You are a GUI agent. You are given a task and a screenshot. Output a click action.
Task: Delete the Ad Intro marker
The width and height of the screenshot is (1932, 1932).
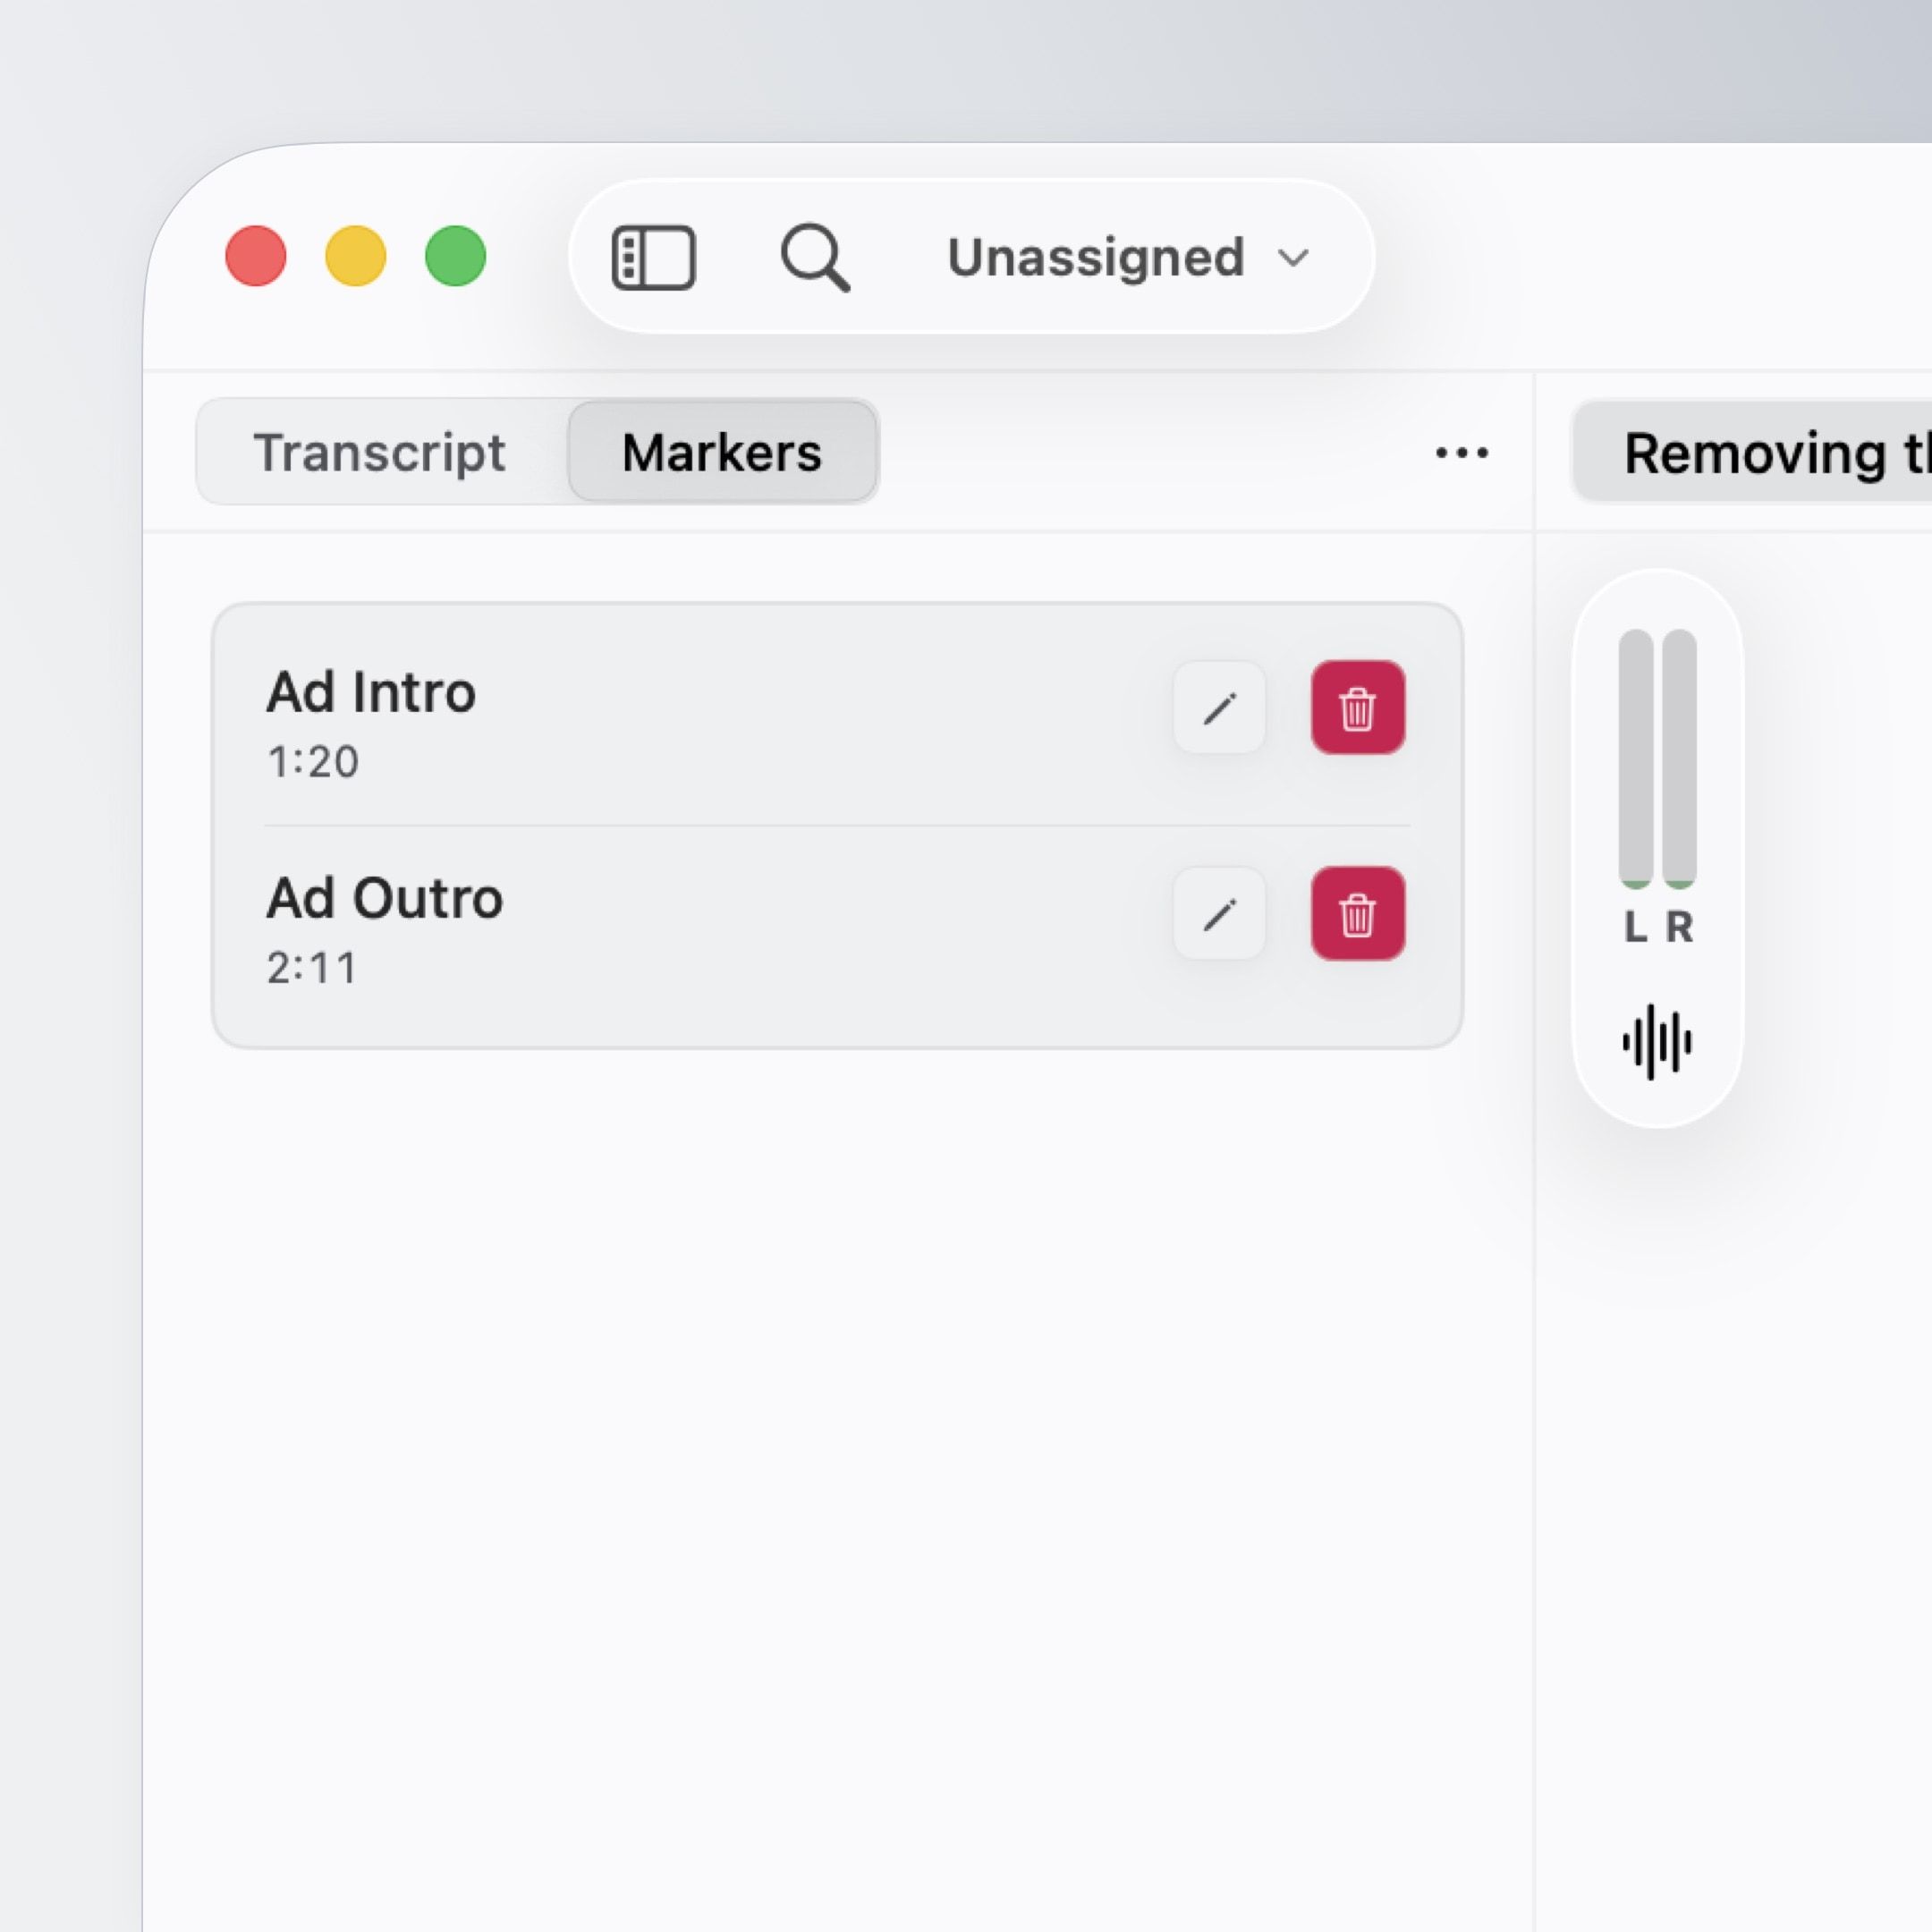[1358, 708]
